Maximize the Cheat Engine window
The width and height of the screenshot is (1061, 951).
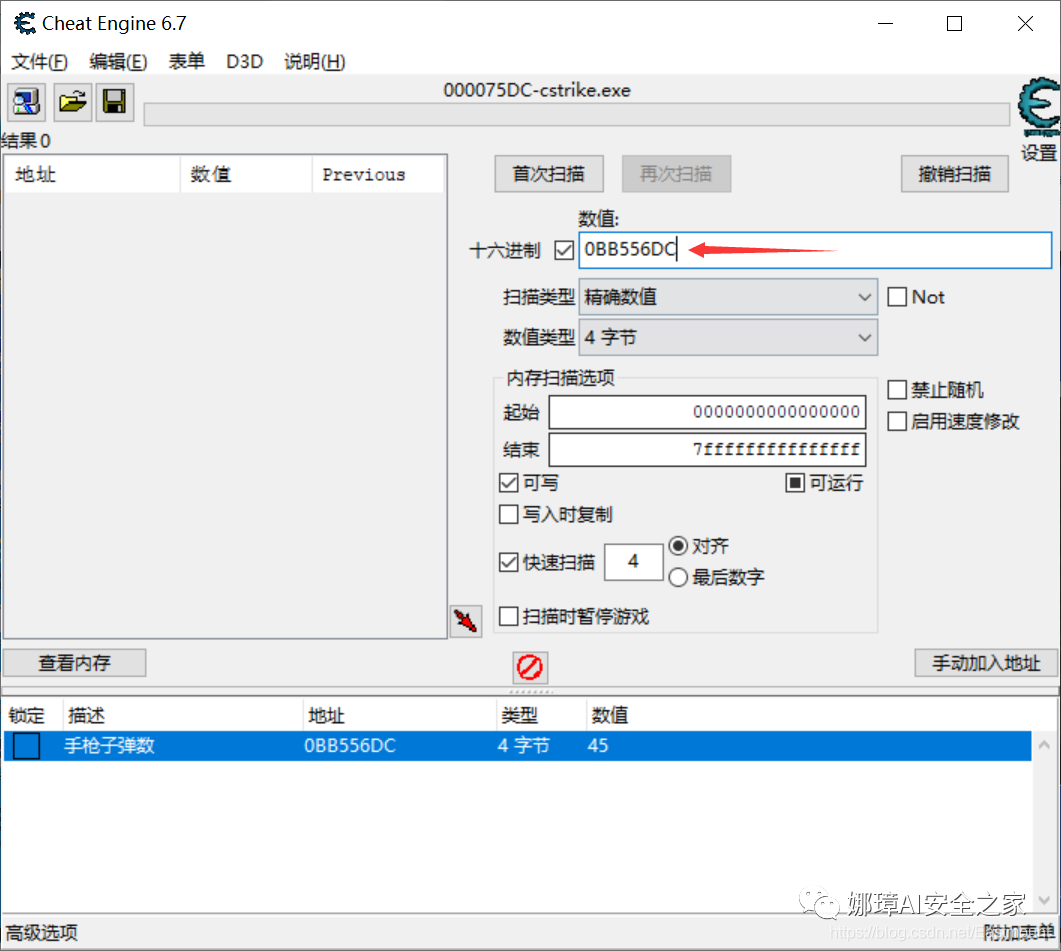click(x=954, y=24)
